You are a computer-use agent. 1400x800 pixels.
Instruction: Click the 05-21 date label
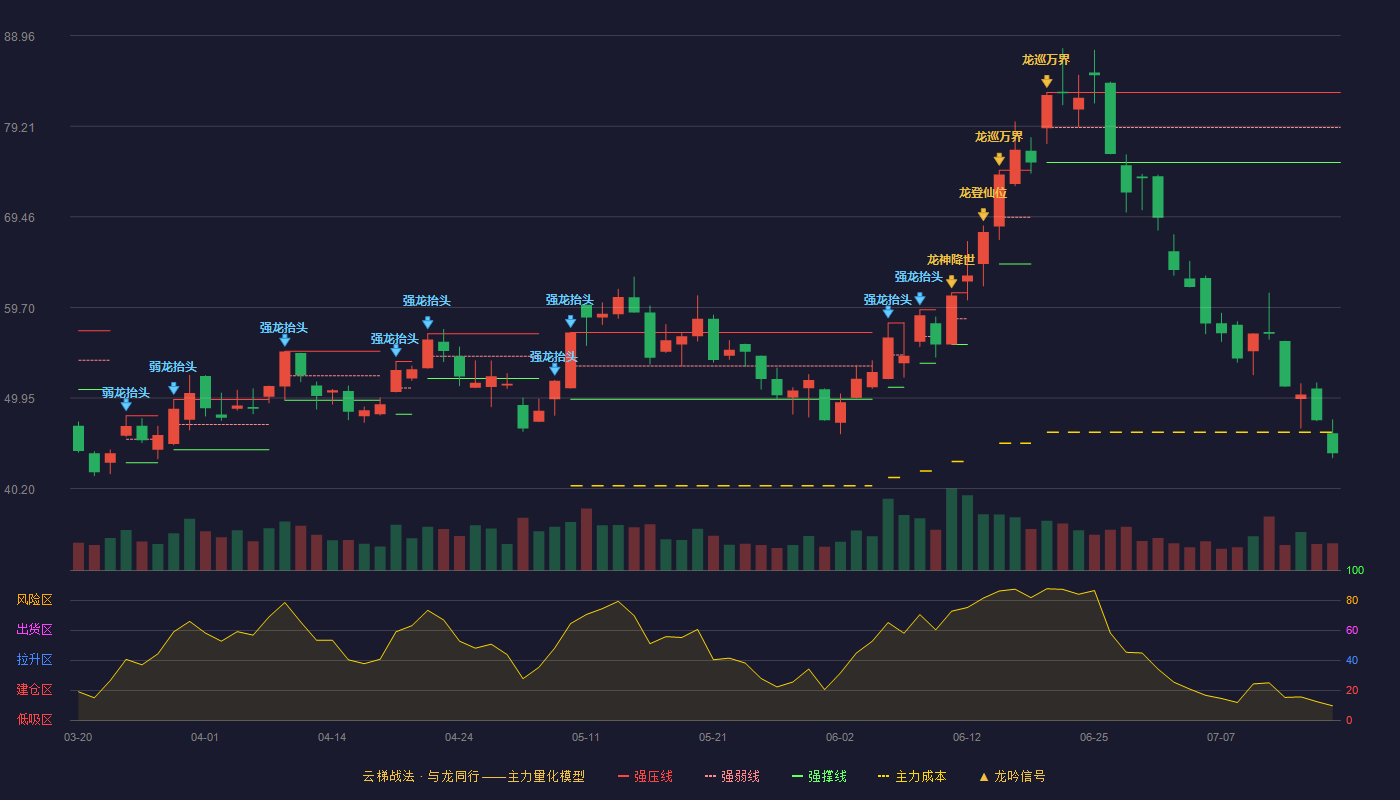click(x=713, y=737)
